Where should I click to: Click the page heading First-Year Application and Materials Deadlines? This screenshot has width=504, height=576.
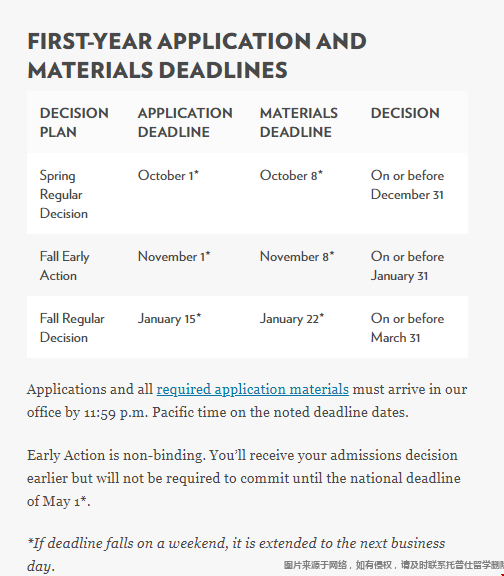point(197,55)
